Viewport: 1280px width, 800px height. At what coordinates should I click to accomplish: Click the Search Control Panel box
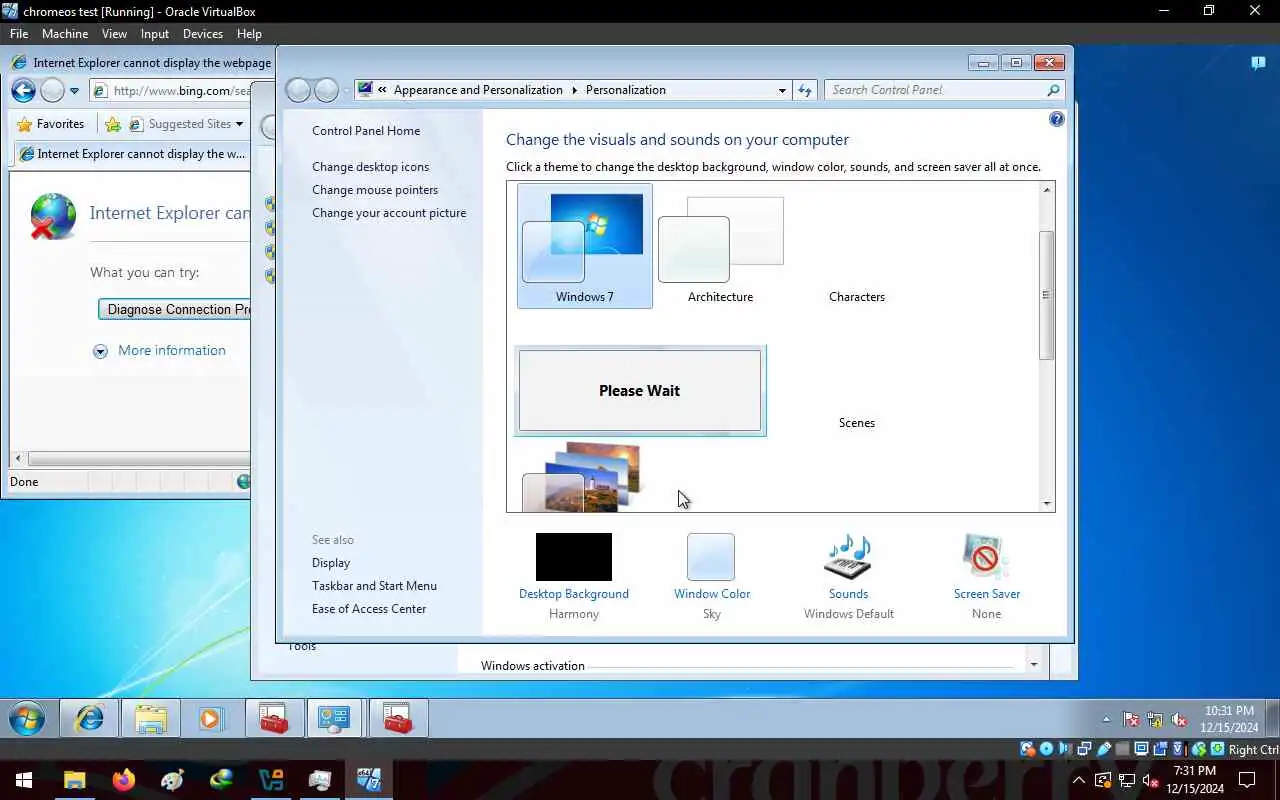coord(944,90)
